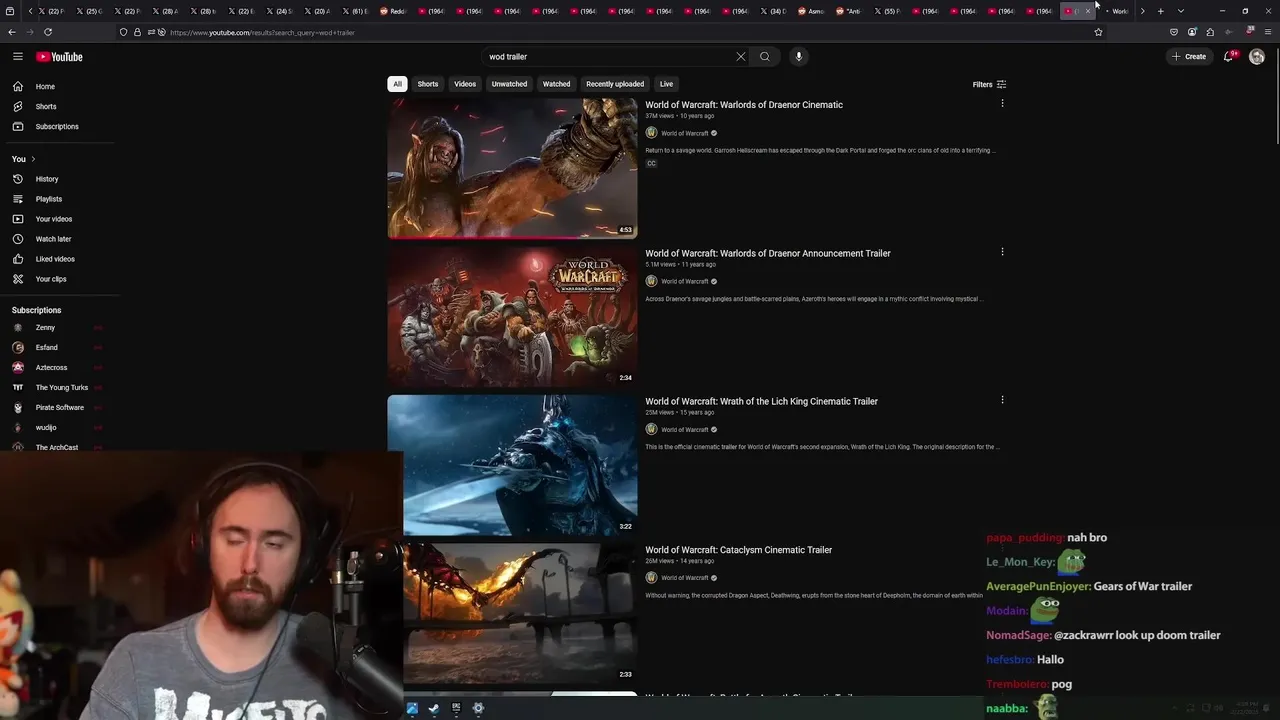Open the YouTube hamburger guide menu
This screenshot has height=720, width=1280.
coord(17,56)
